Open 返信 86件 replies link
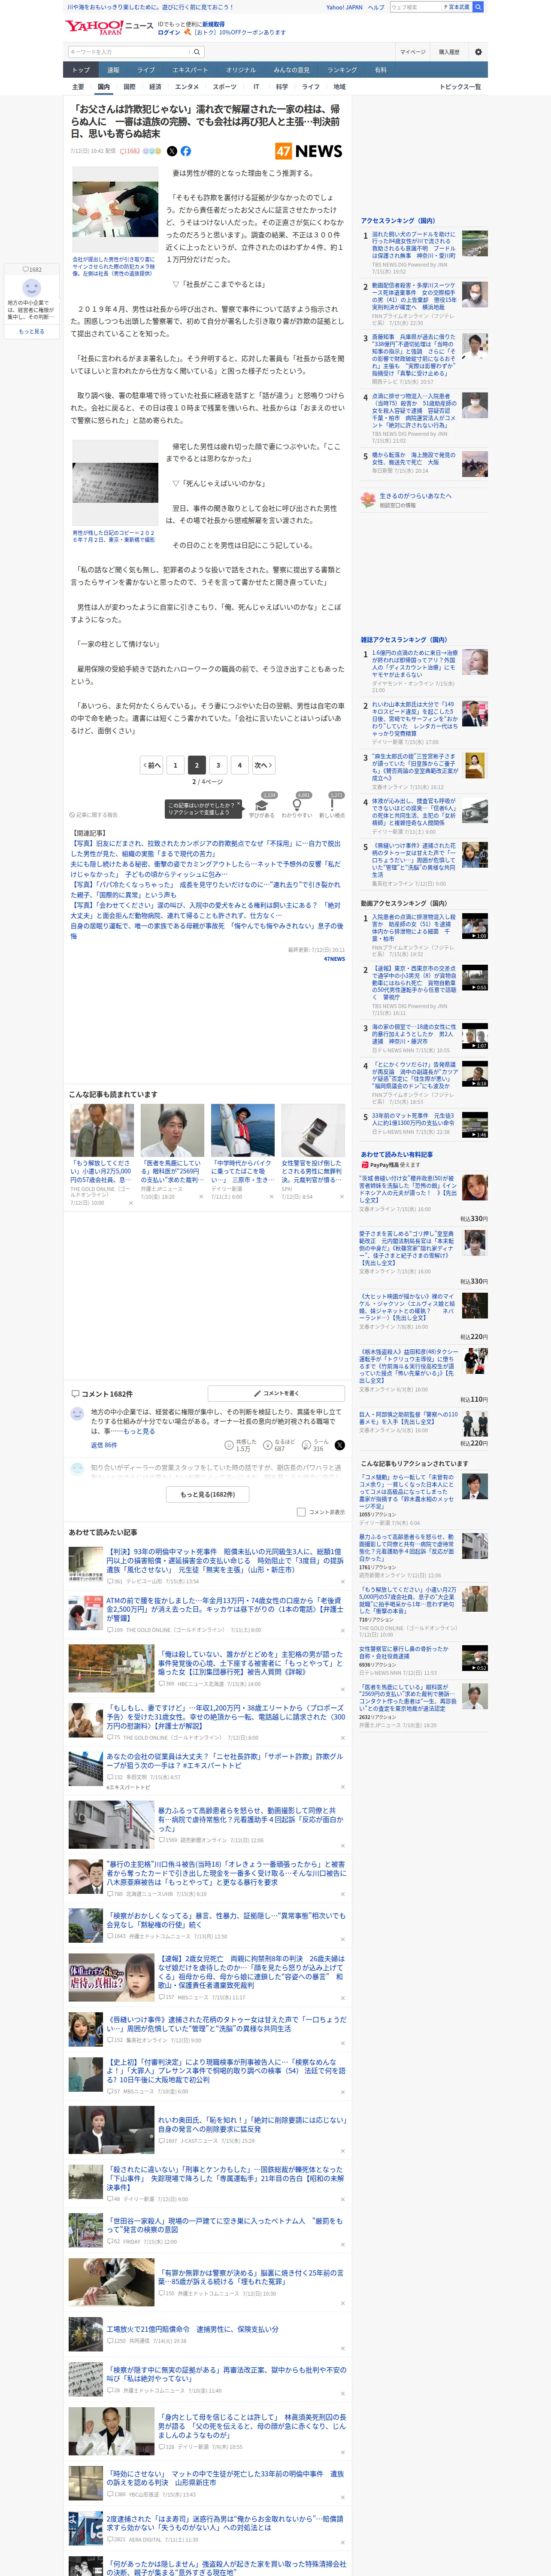Viewport: 551px width, 2576px height. point(104,1445)
